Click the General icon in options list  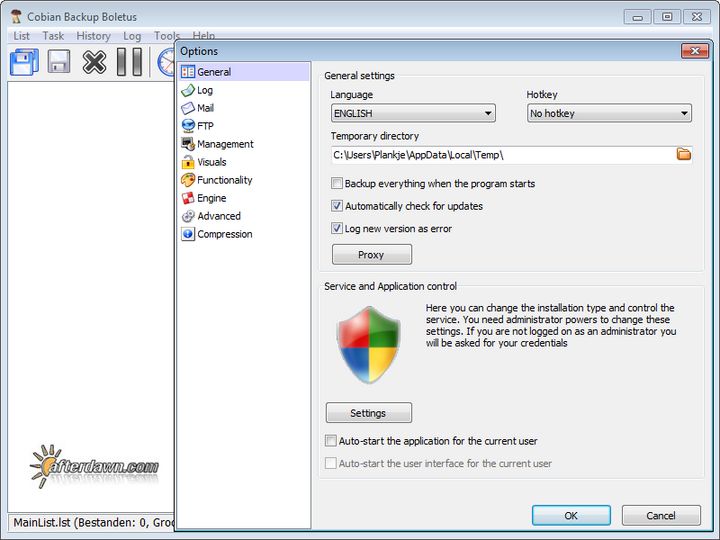point(188,72)
